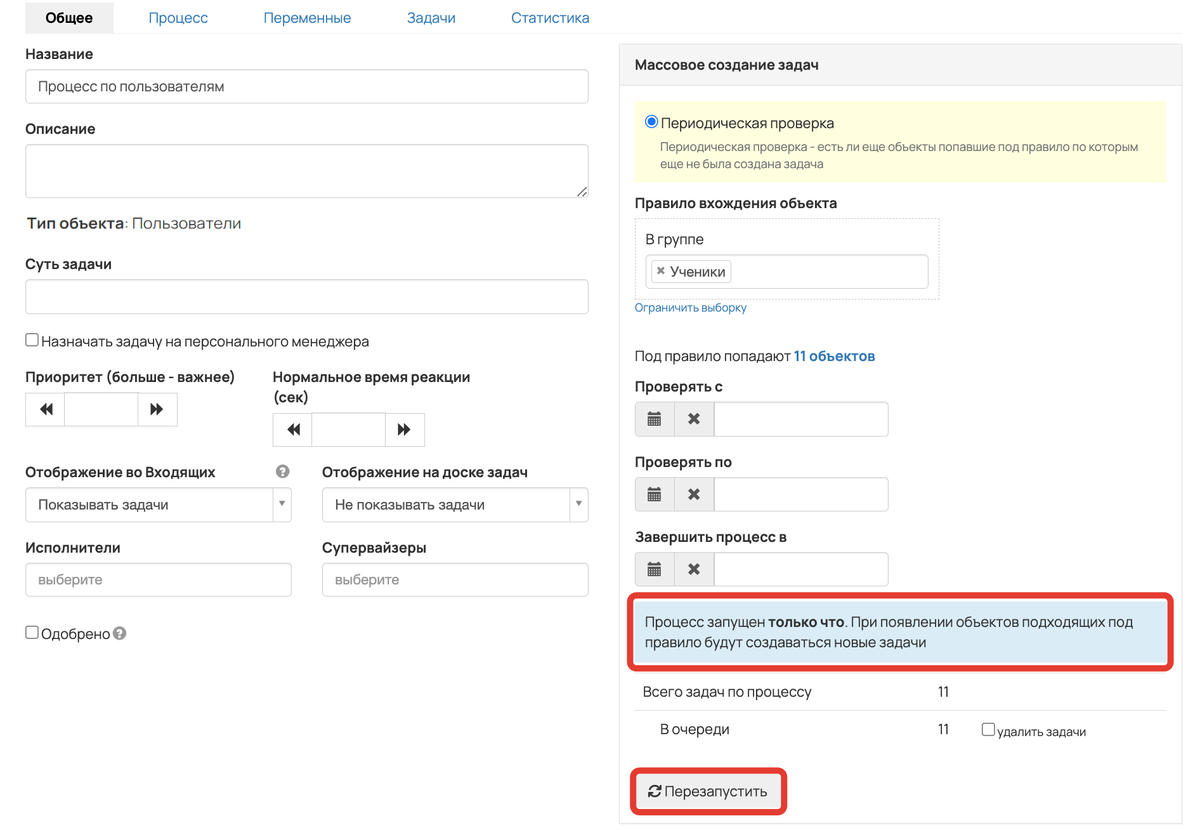The image size is (1200, 830).
Task: Open Супервайзеры selection field
Action: tap(455, 580)
